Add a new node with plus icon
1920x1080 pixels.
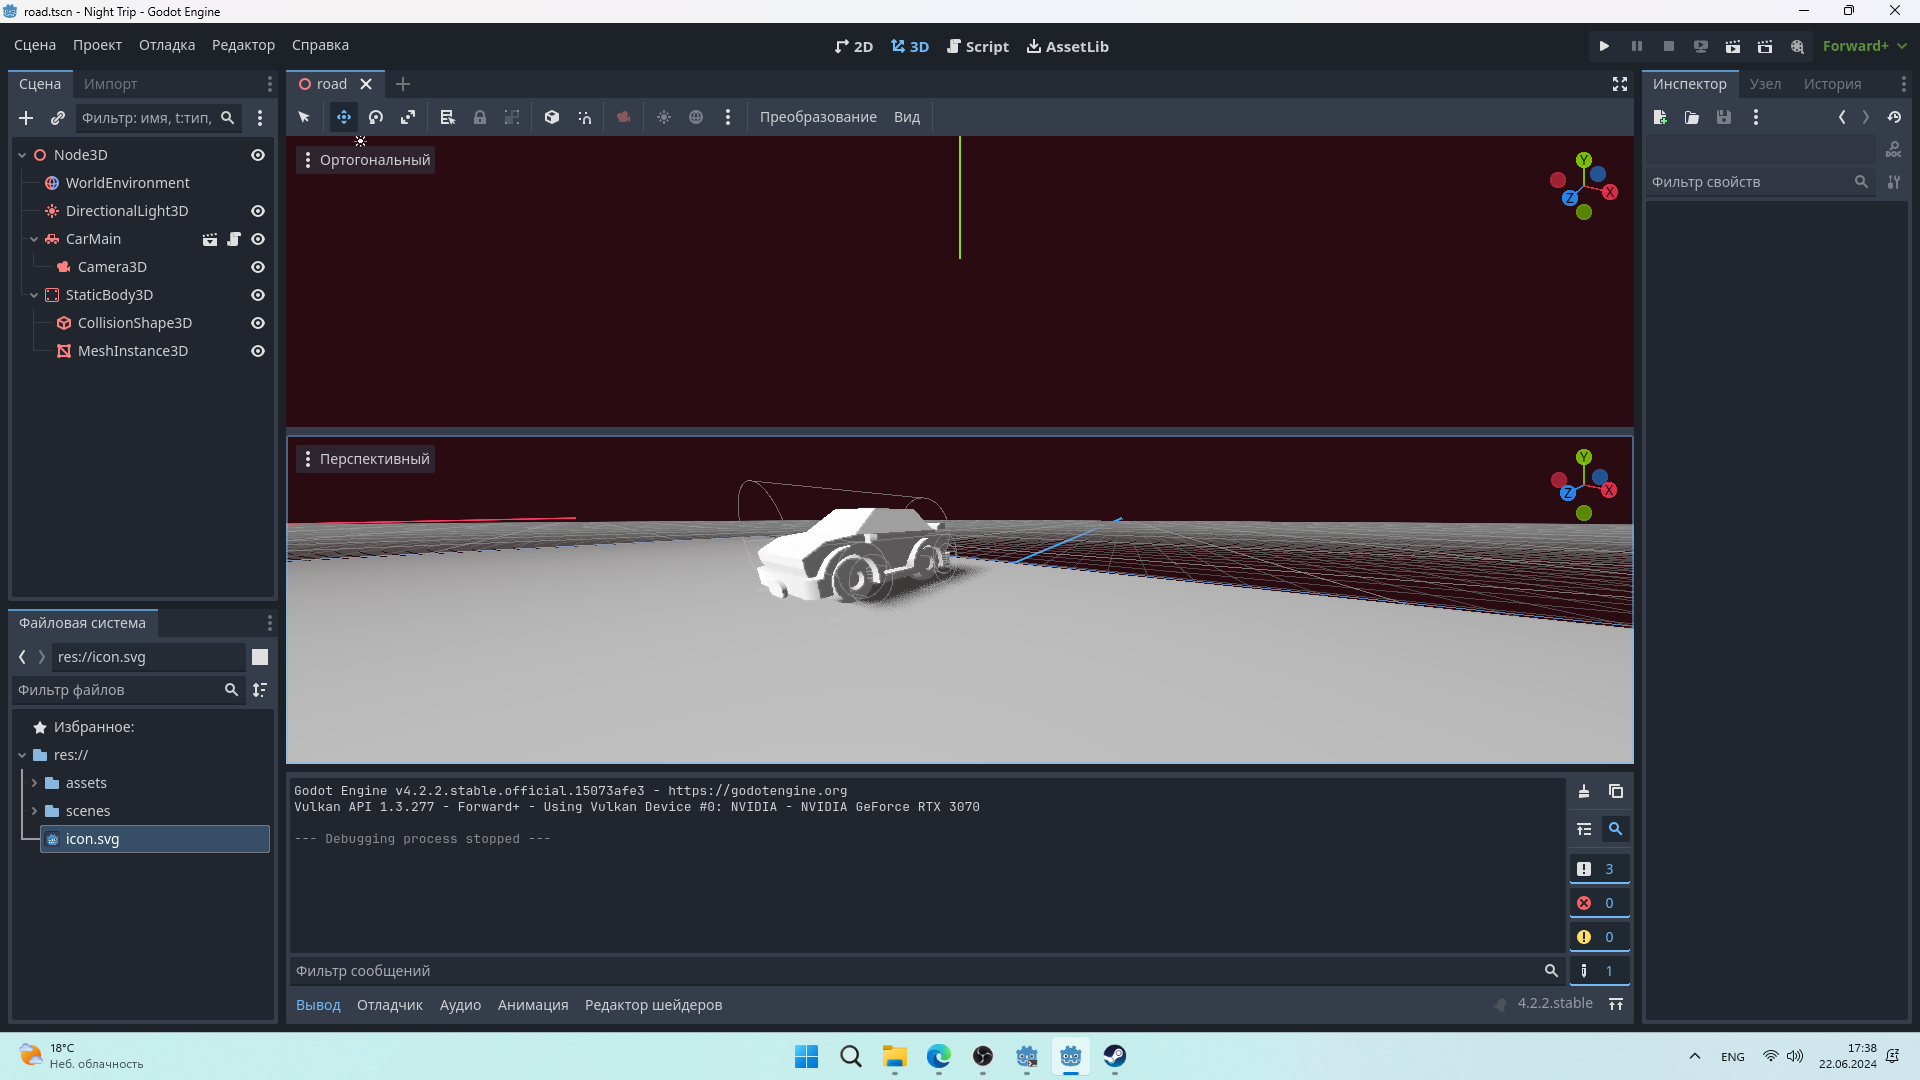pos(26,118)
